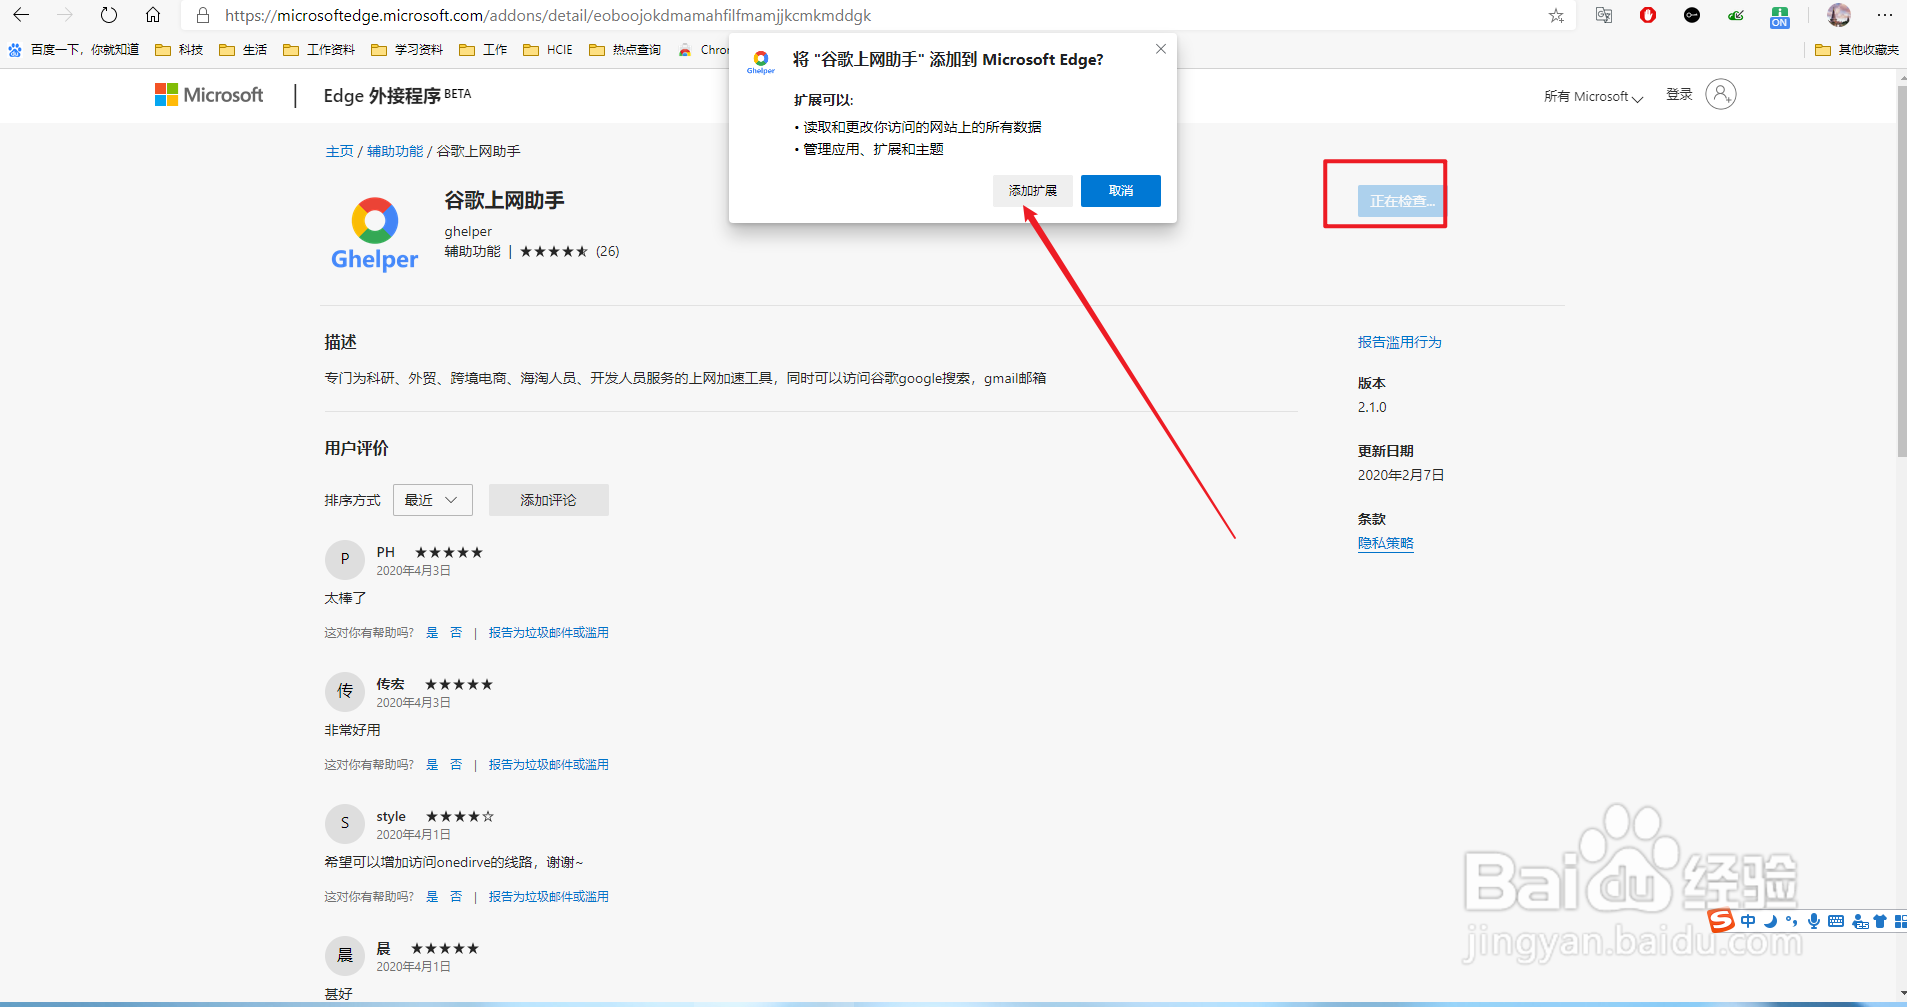Click the 登录 sign-in link

pyautogui.click(x=1679, y=94)
